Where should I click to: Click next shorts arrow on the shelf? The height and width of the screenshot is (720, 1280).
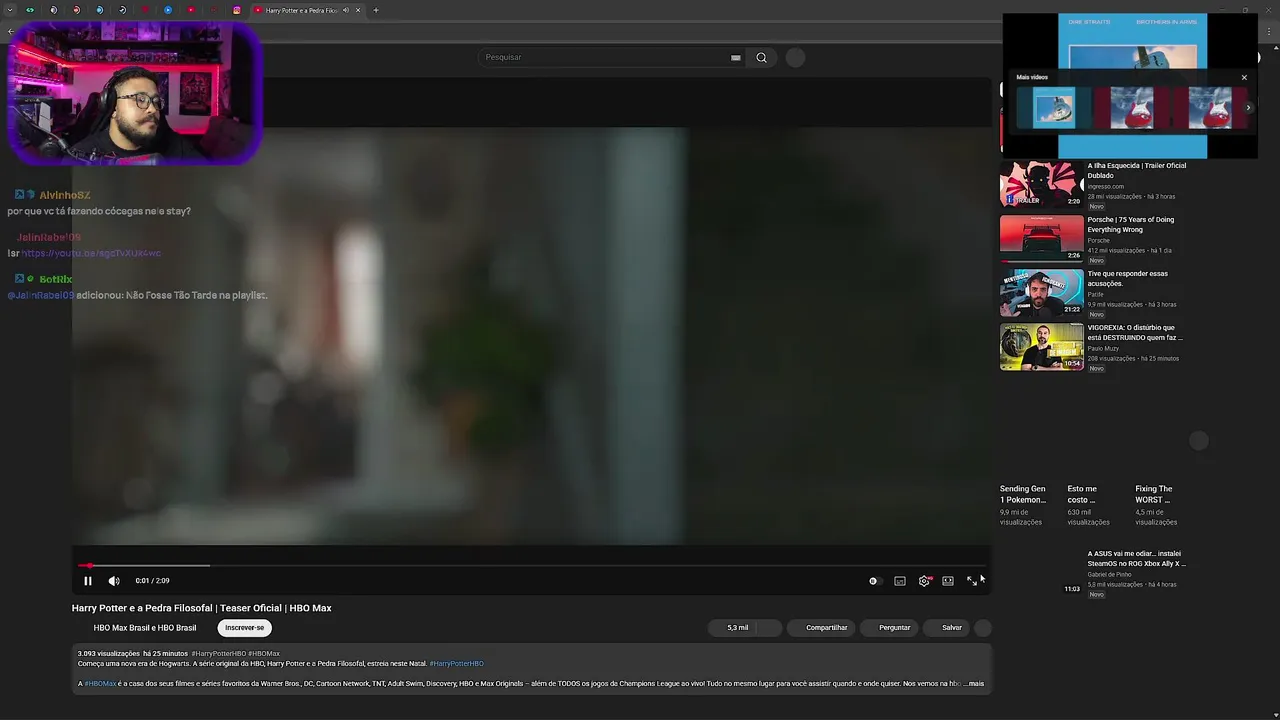pos(1199,441)
